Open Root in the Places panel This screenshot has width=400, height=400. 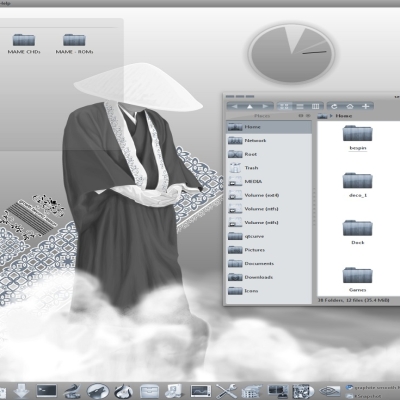[x=269, y=154]
